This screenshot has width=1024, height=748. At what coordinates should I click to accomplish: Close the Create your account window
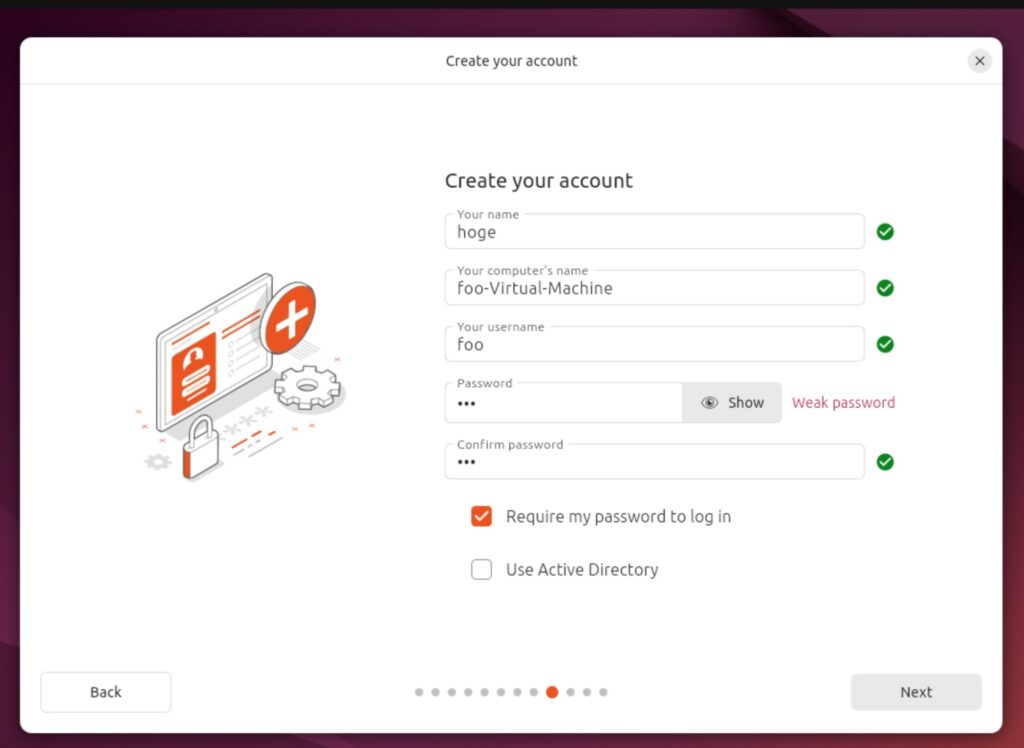[979, 61]
